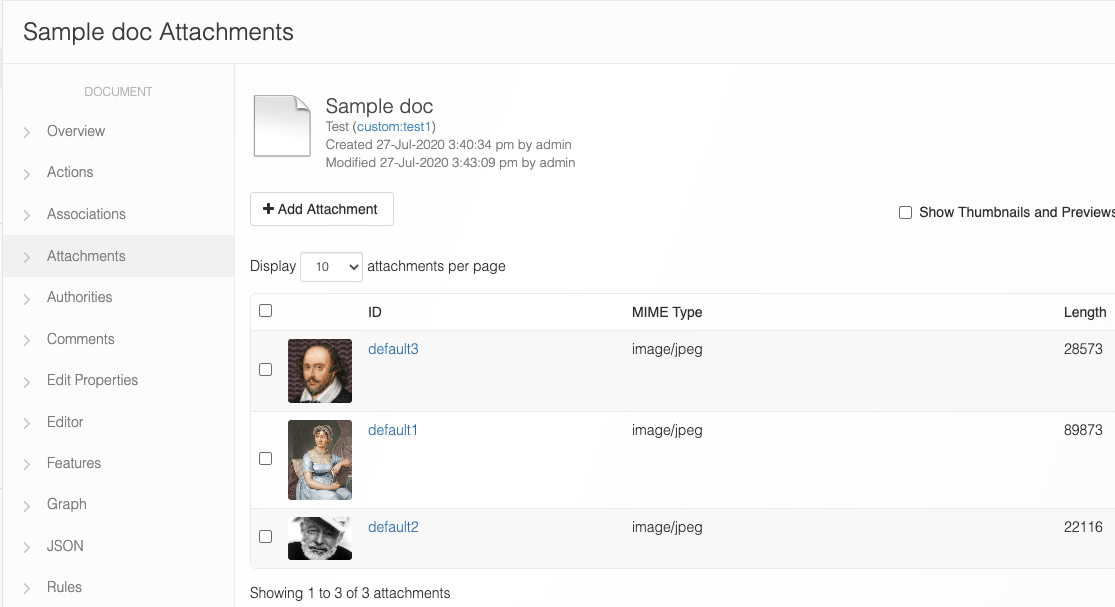1115x607 pixels.
Task: Click the chevron icon beside Overview
Action: [27, 132]
